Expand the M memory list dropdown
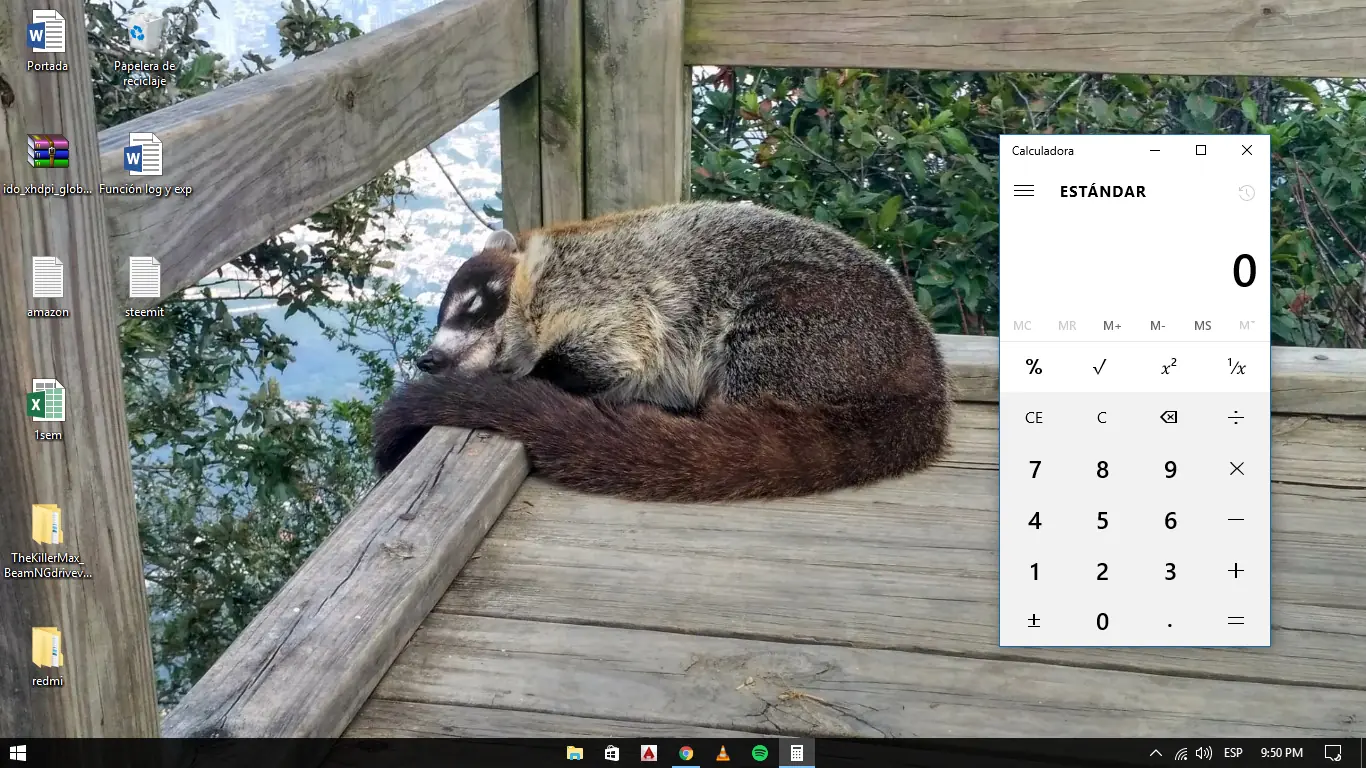The height and width of the screenshot is (768, 1366). pyautogui.click(x=1247, y=326)
